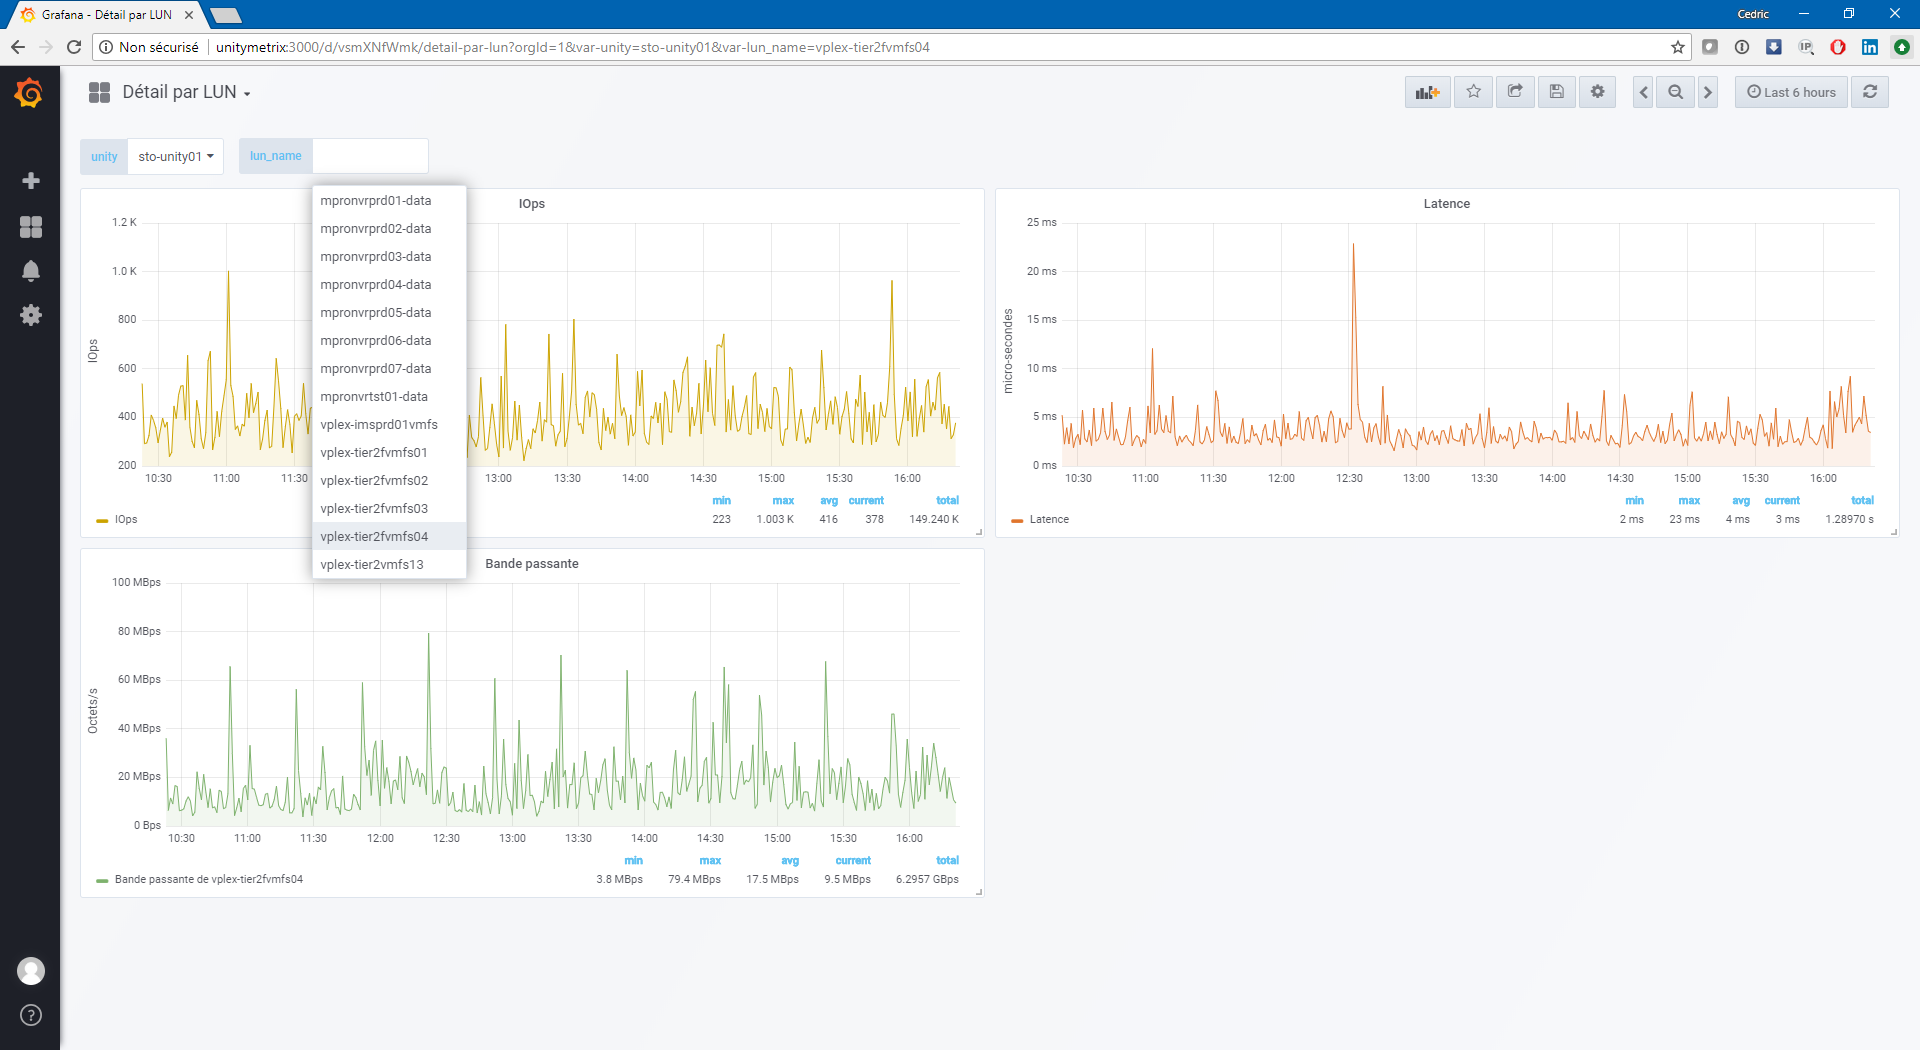This screenshot has height=1050, width=1920.
Task: Select vplex-tier2fvmfs01 from the list
Action: pyautogui.click(x=374, y=453)
